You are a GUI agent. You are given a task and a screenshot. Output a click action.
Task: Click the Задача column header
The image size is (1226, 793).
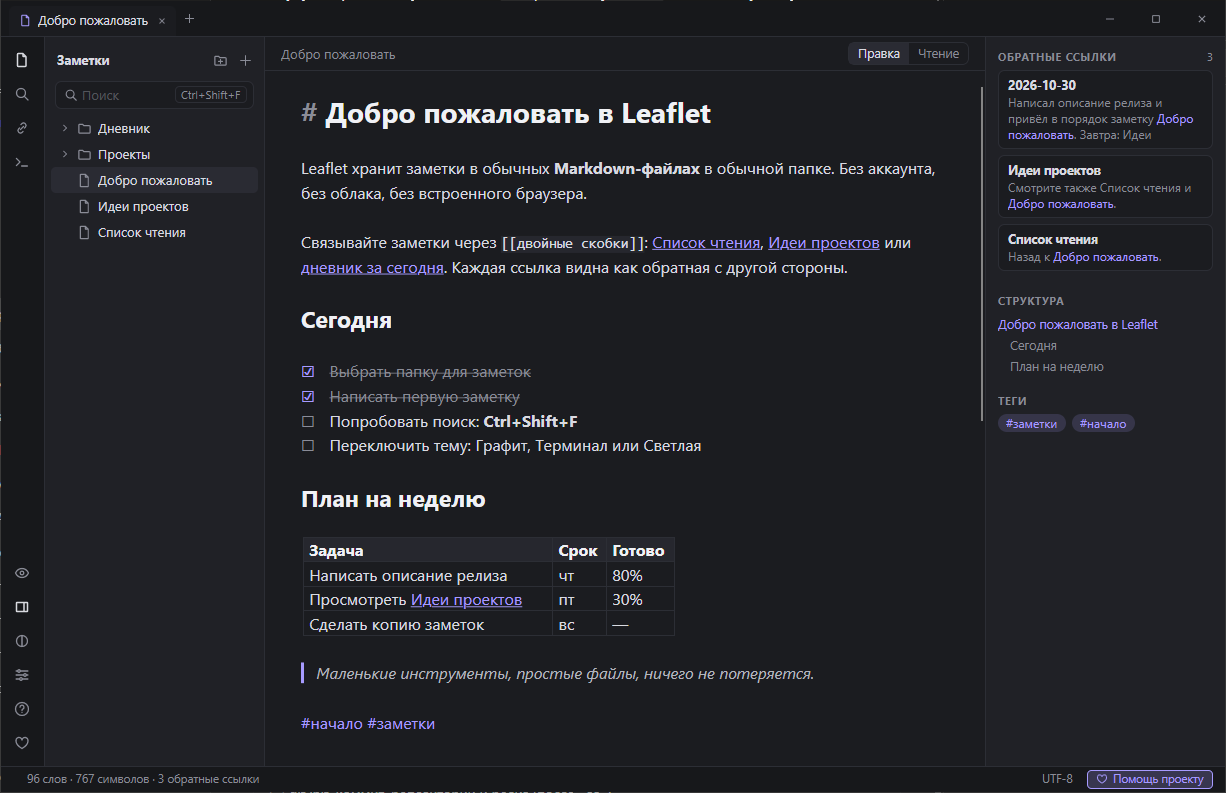click(428, 551)
